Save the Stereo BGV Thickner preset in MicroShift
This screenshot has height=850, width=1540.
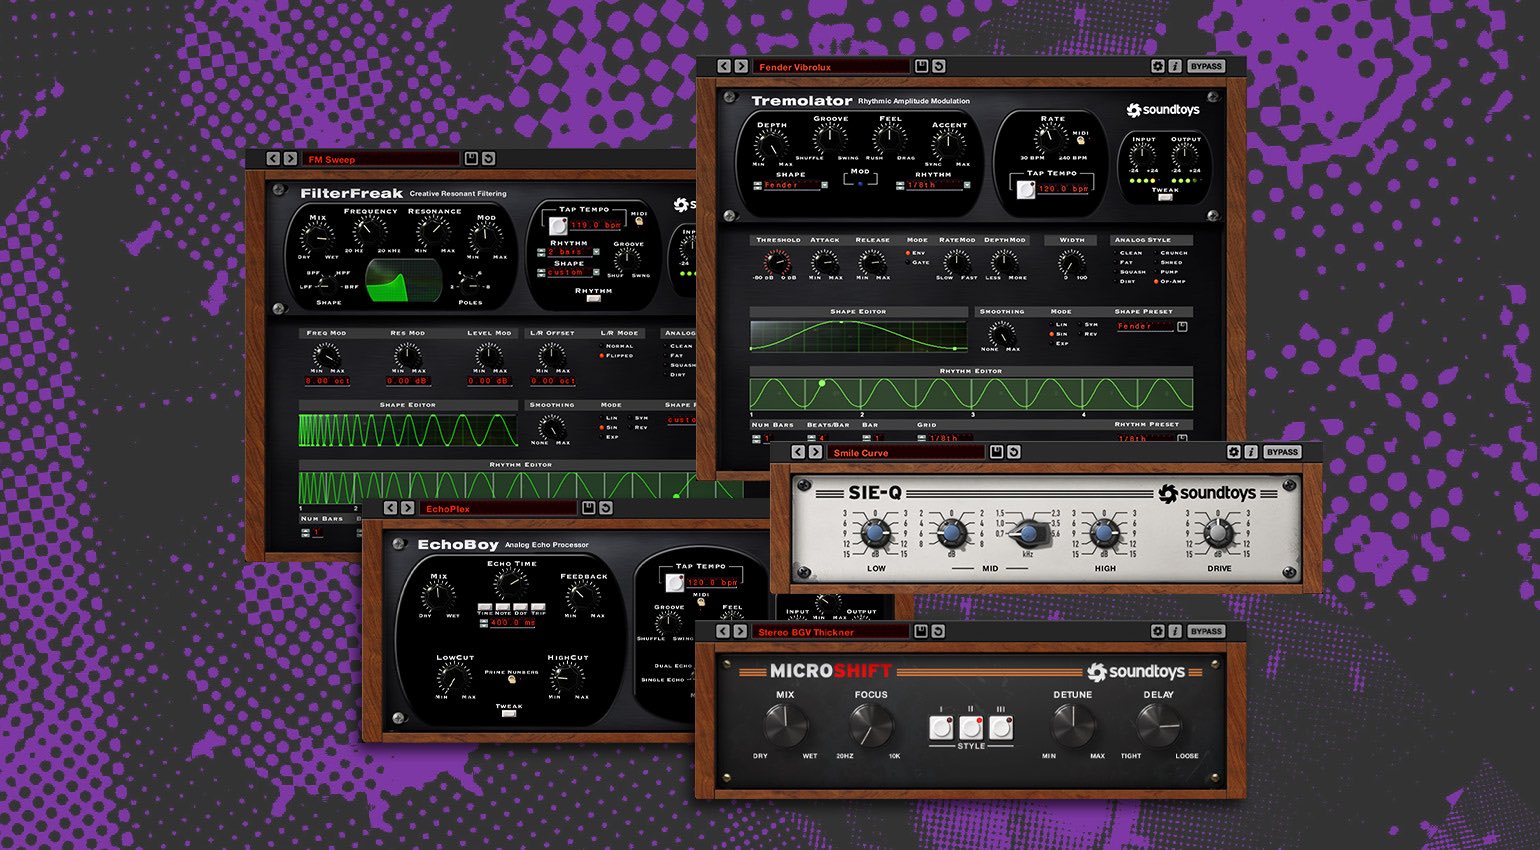(920, 631)
